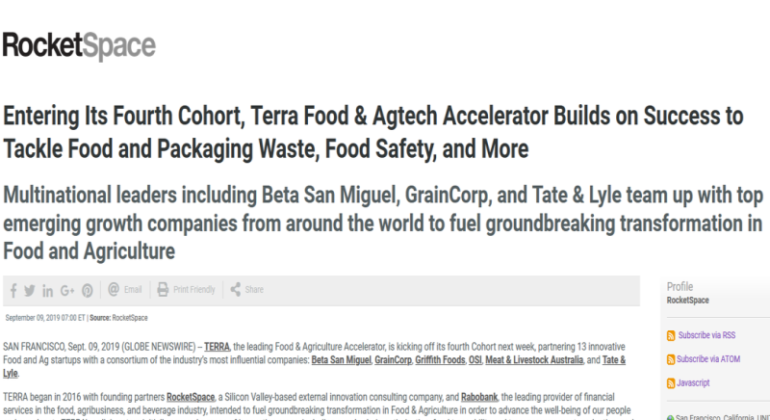The image size is (770, 420).
Task: Share the article on Facebook
Action: click(x=14, y=290)
